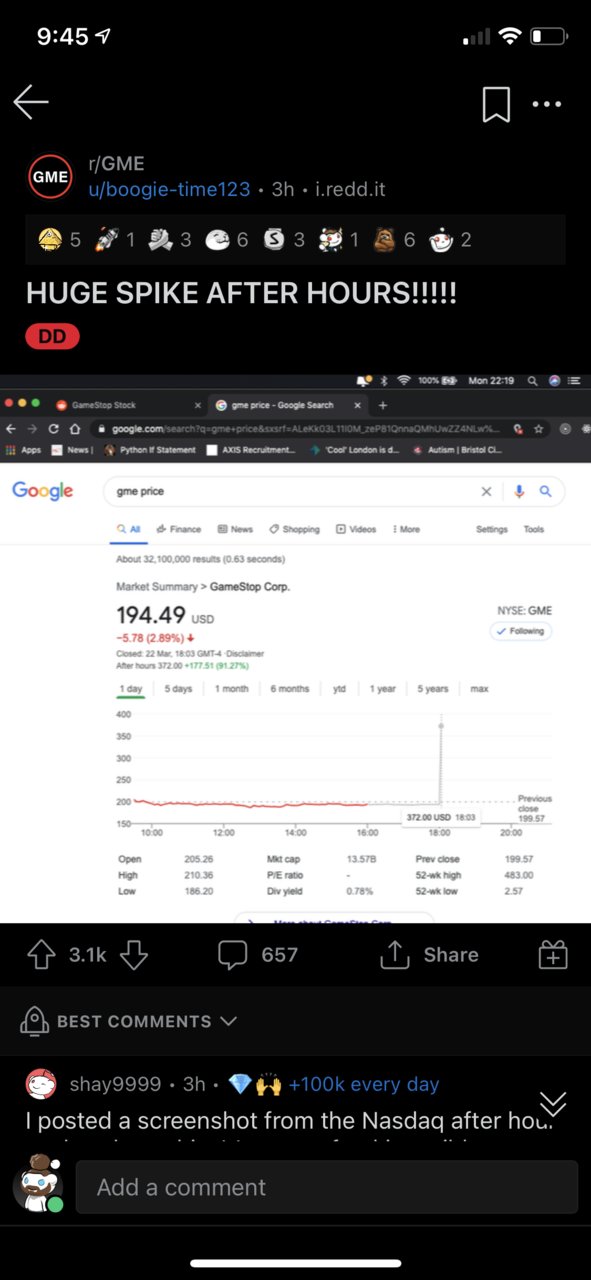Image resolution: width=591 pixels, height=1280 pixels.
Task: Tap the +100k every day flair
Action: coord(364,1084)
